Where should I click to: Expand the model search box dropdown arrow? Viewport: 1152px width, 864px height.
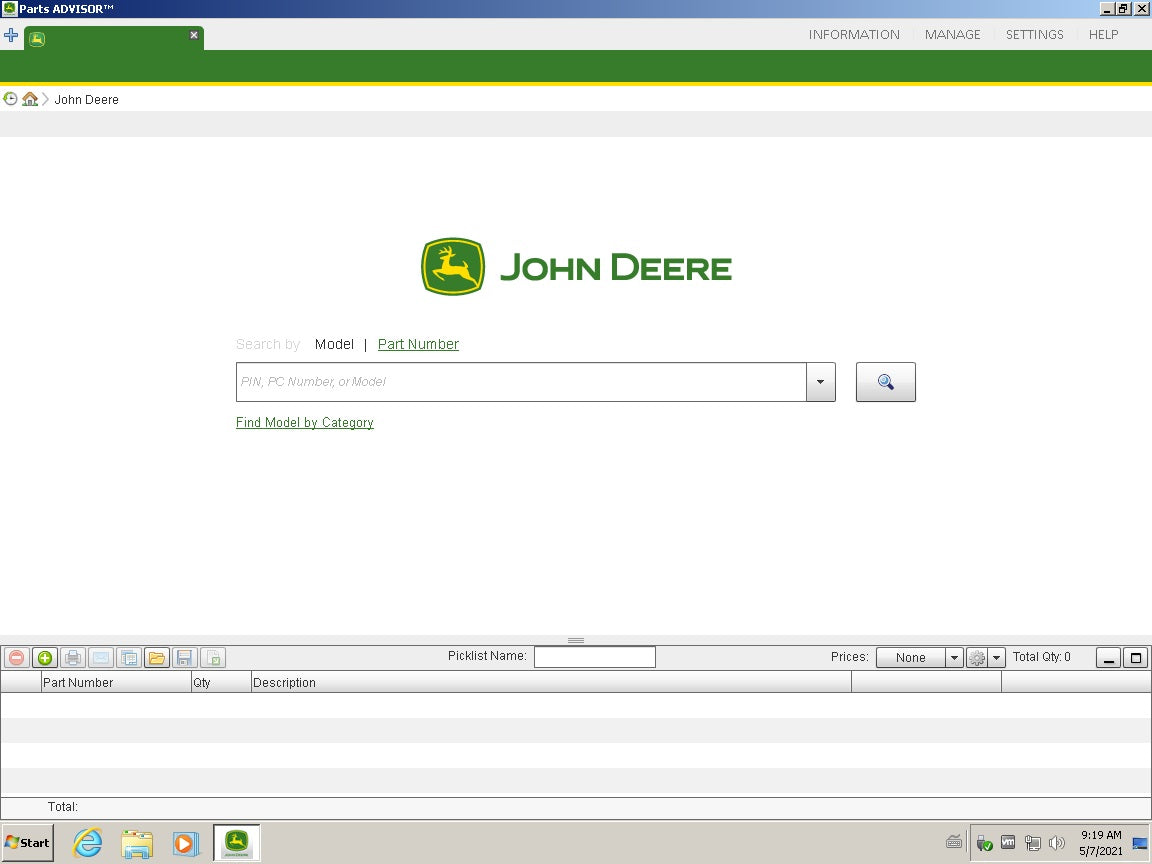[x=820, y=382]
